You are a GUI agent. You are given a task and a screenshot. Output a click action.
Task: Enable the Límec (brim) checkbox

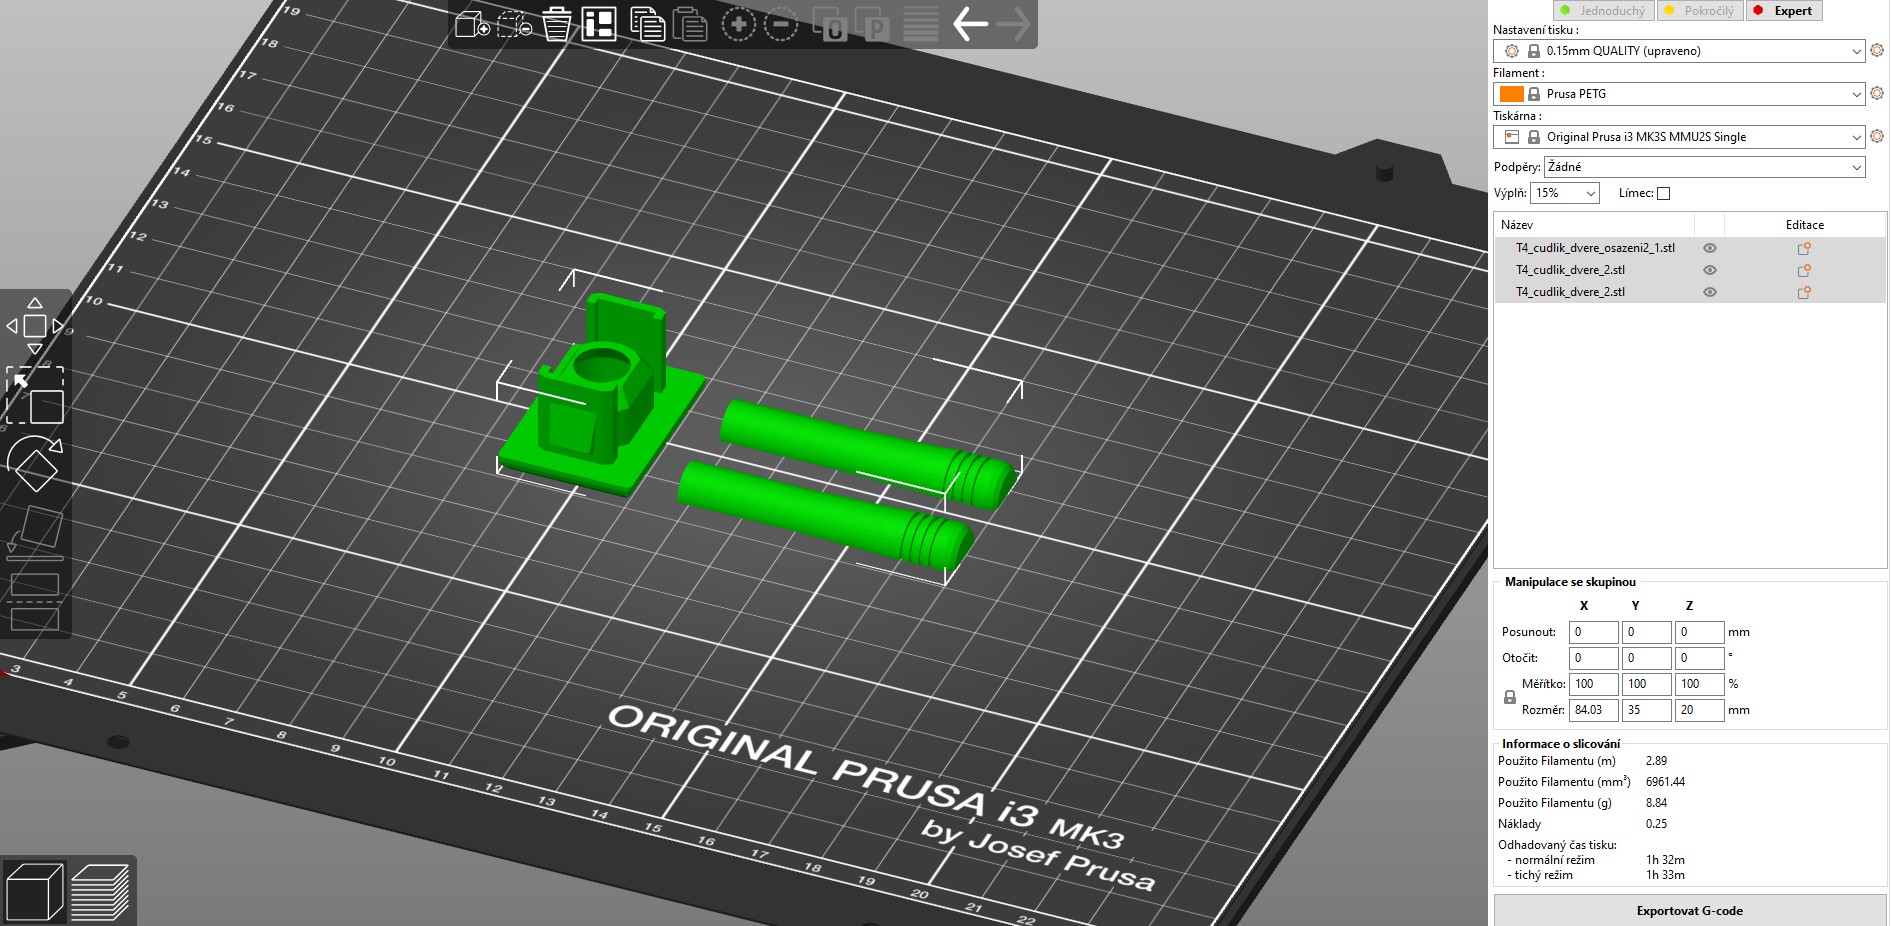point(1663,193)
